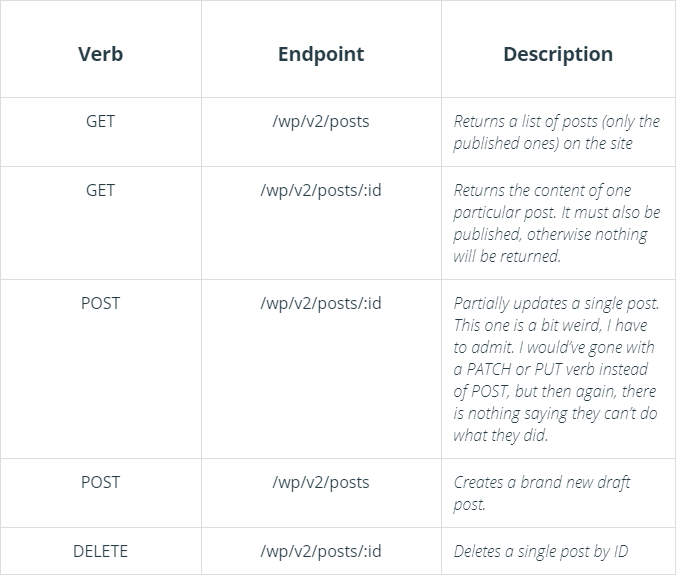The width and height of the screenshot is (677, 576).
Task: Click the 'Deletes a single post by ID' description
Action: (540, 551)
